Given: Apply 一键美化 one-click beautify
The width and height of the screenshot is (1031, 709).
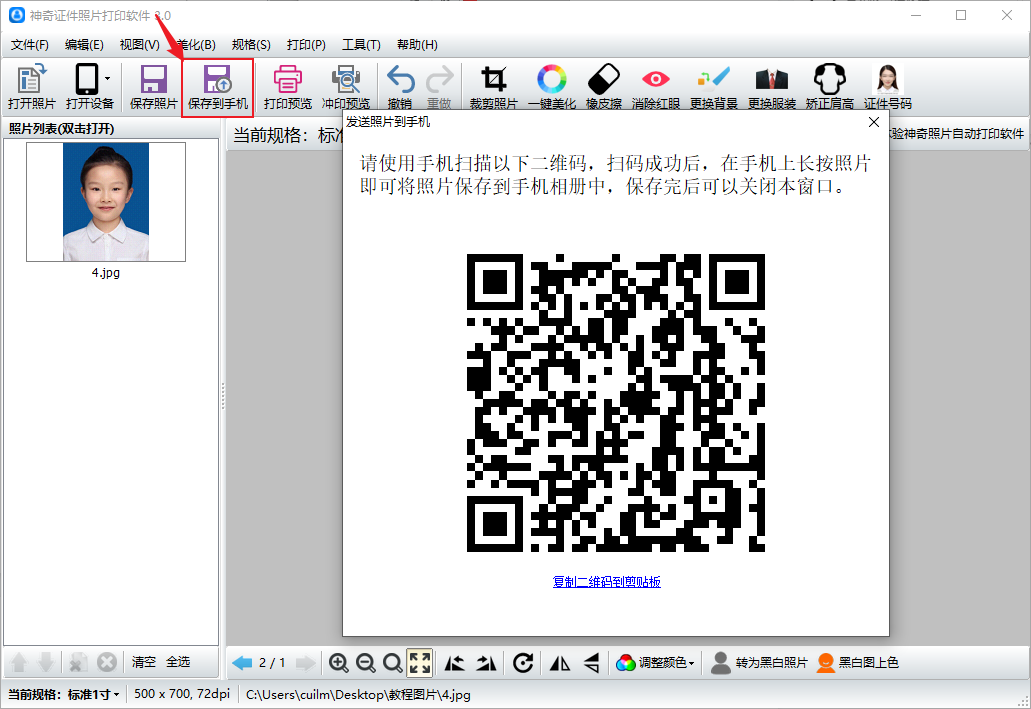Looking at the screenshot, I should point(552,87).
